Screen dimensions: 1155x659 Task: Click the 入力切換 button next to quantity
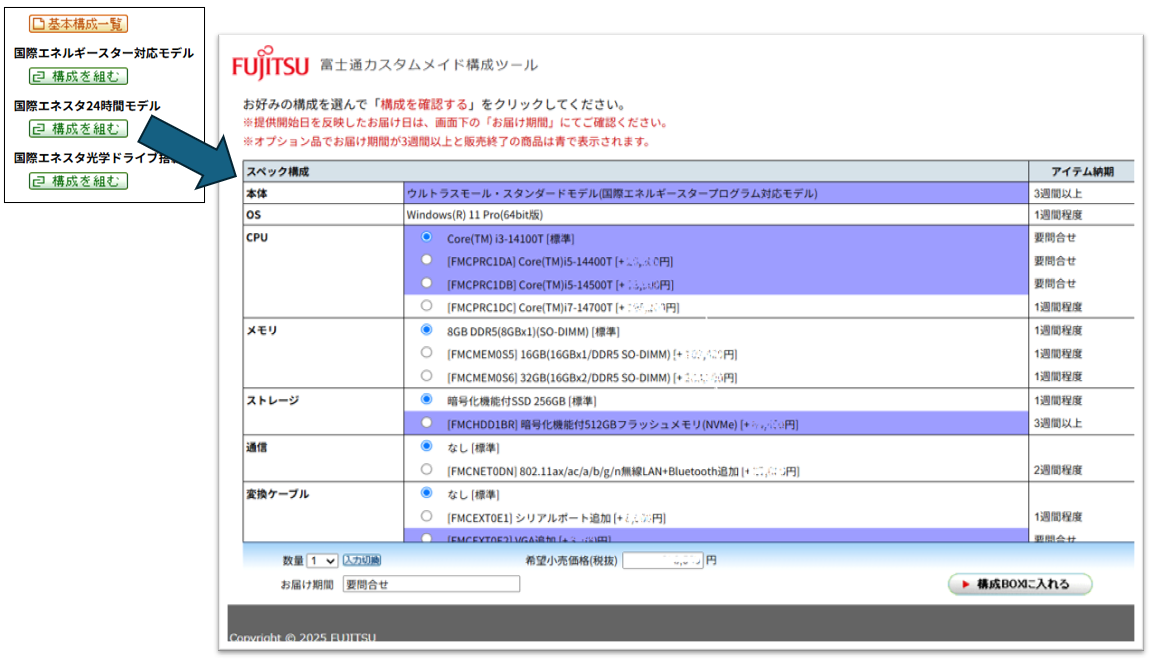coord(361,560)
